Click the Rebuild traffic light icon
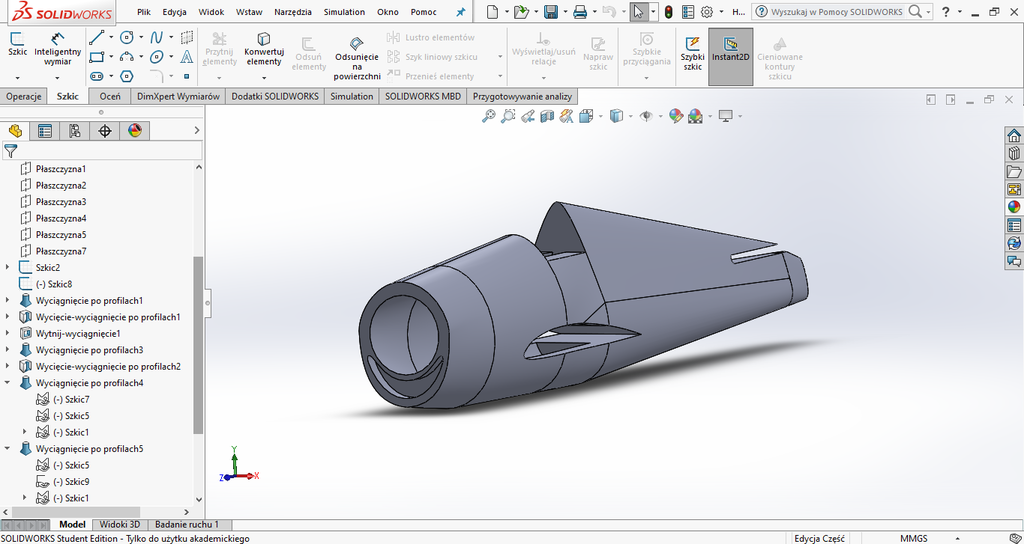This screenshot has height=544, width=1024. (668, 12)
